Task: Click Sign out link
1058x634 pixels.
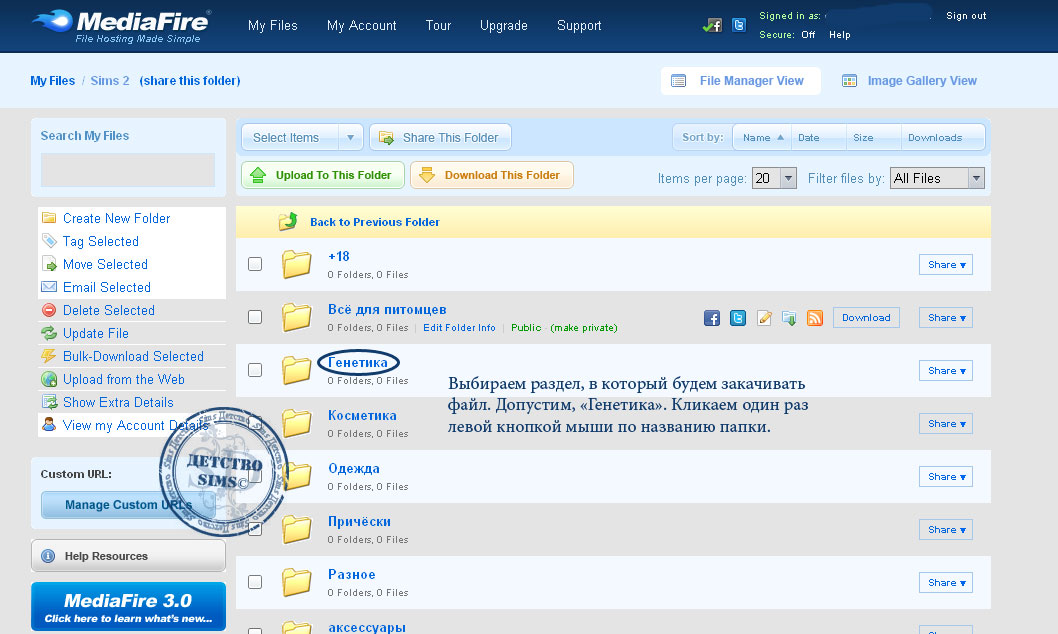Action: (966, 16)
